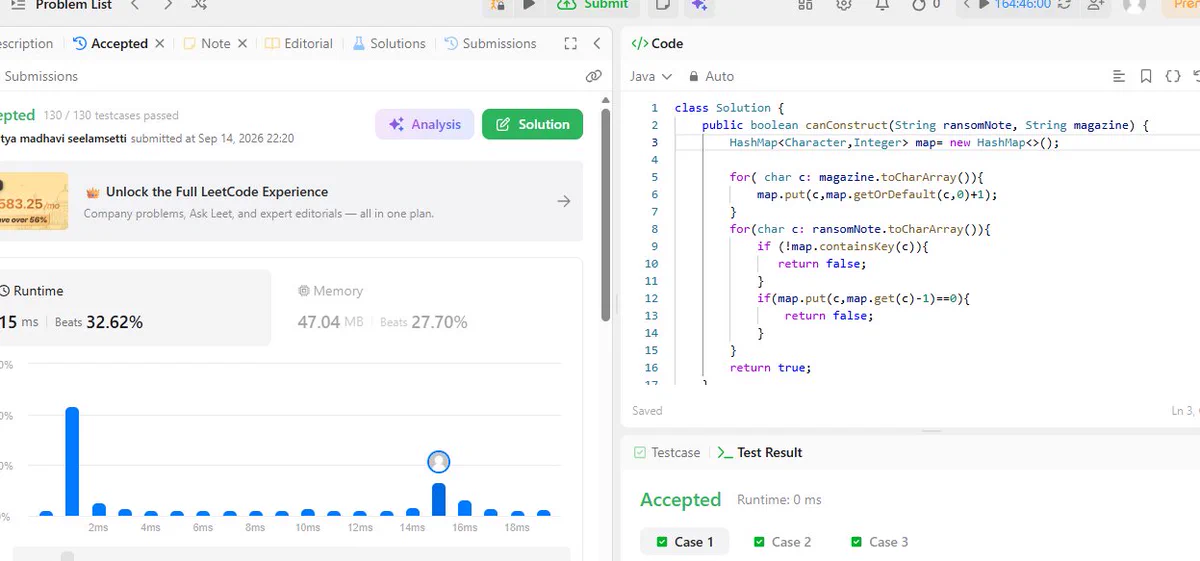Switch to the Editorial tab
The width and height of the screenshot is (1200, 561).
pos(299,44)
